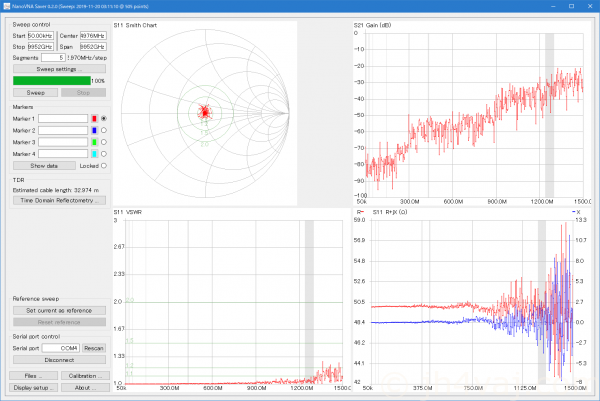Click the S11 Smith Chart plot

coord(205,114)
